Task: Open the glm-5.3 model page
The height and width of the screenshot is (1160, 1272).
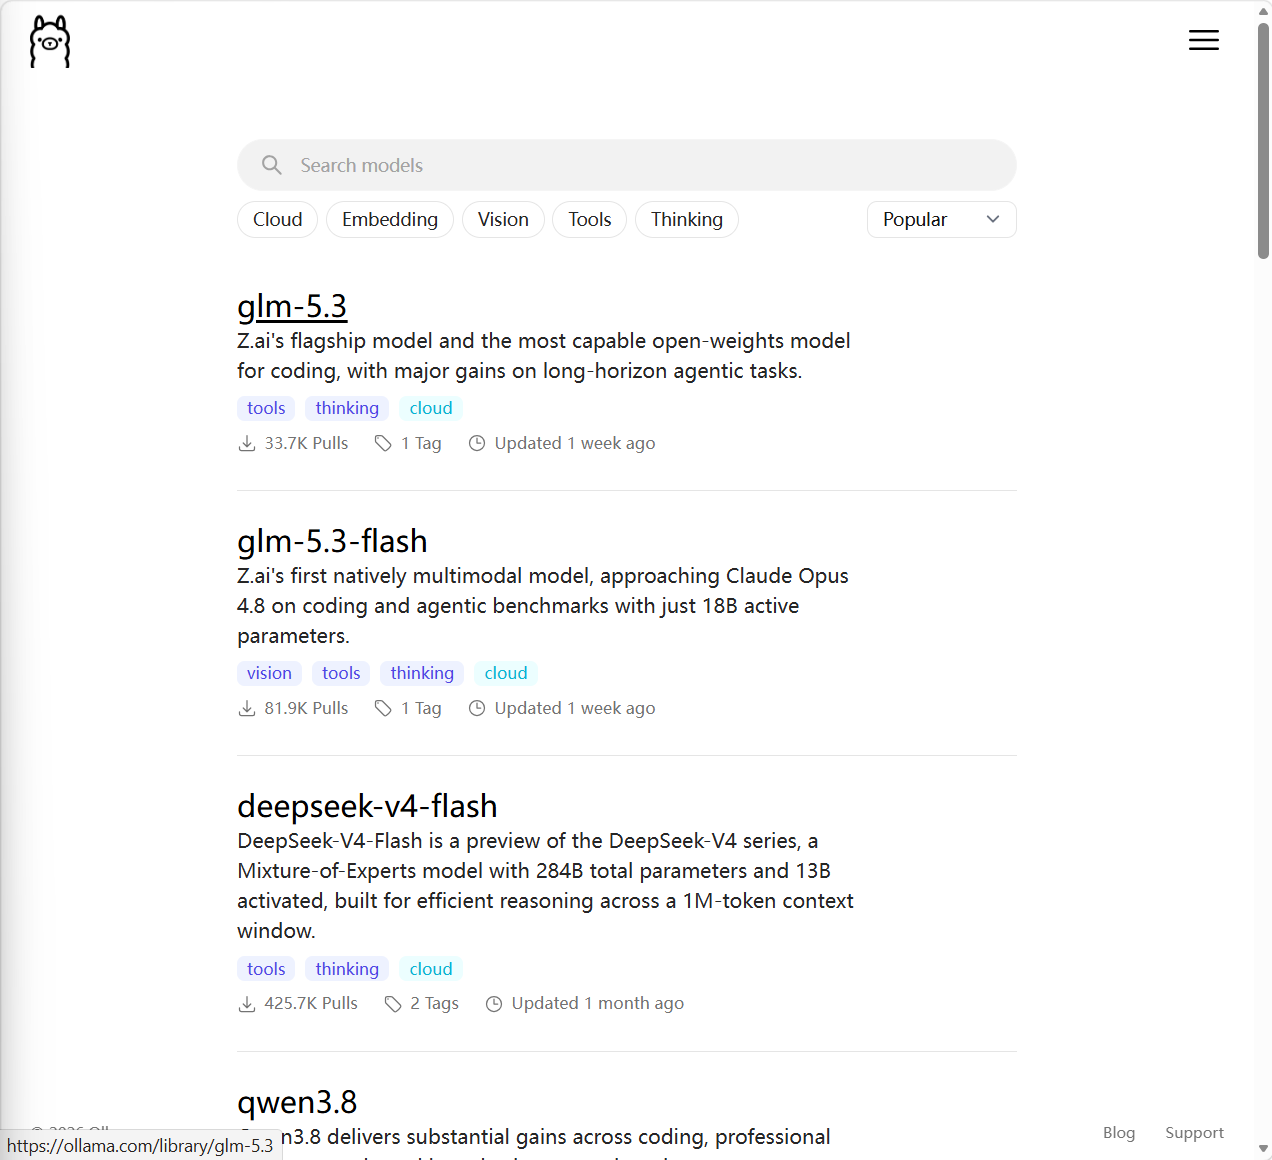Action: click(292, 306)
